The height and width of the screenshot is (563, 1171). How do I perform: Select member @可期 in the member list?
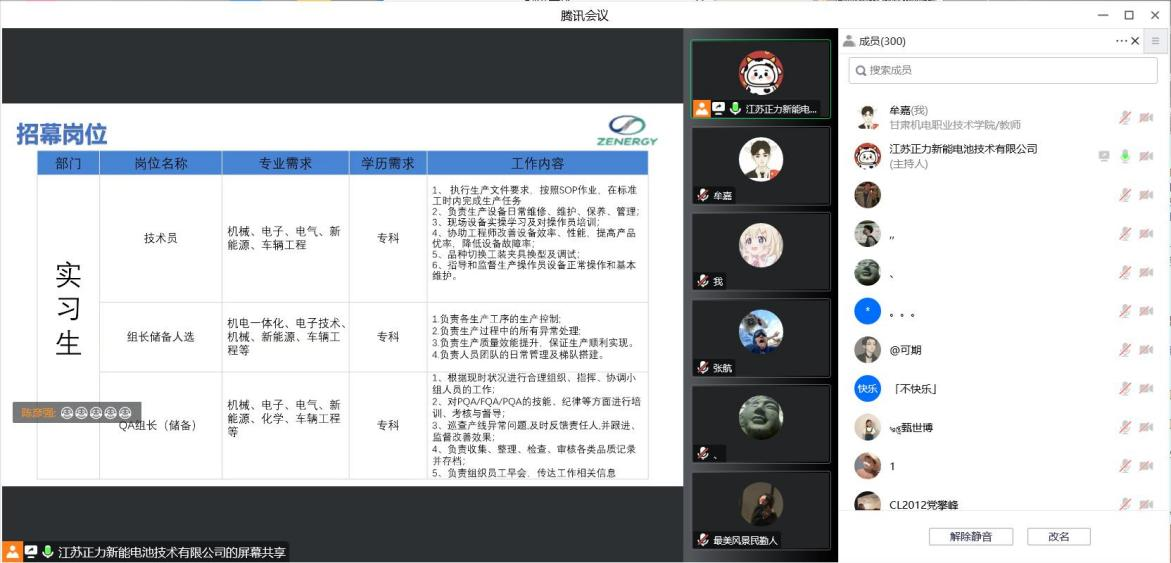pyautogui.click(x=906, y=350)
